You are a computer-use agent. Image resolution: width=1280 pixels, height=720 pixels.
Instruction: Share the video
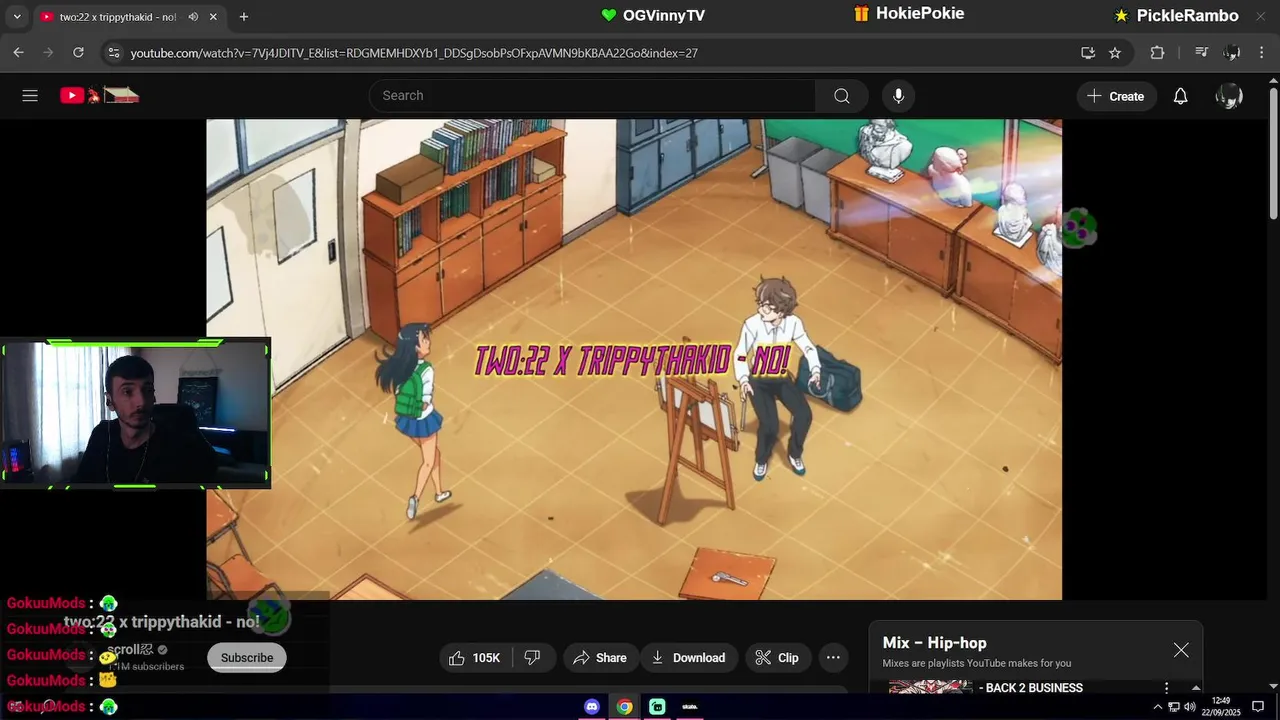click(600, 657)
